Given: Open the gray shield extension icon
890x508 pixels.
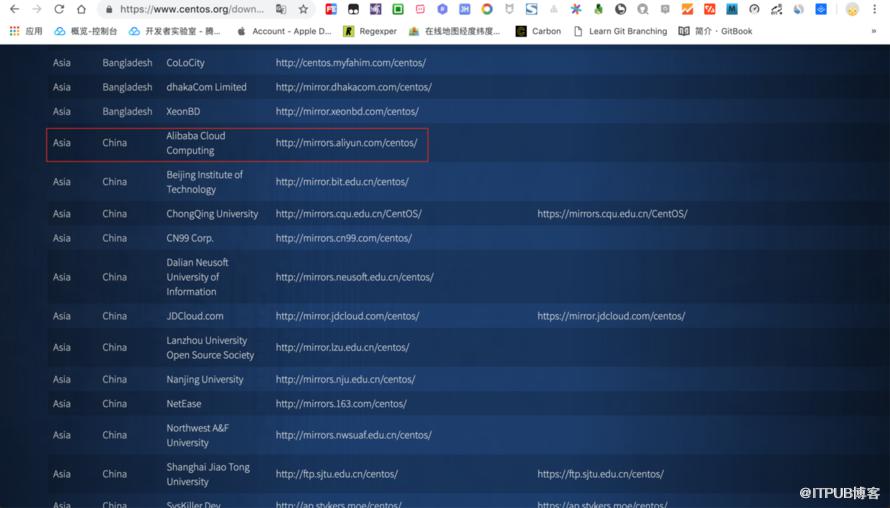Looking at the screenshot, I should (509, 9).
